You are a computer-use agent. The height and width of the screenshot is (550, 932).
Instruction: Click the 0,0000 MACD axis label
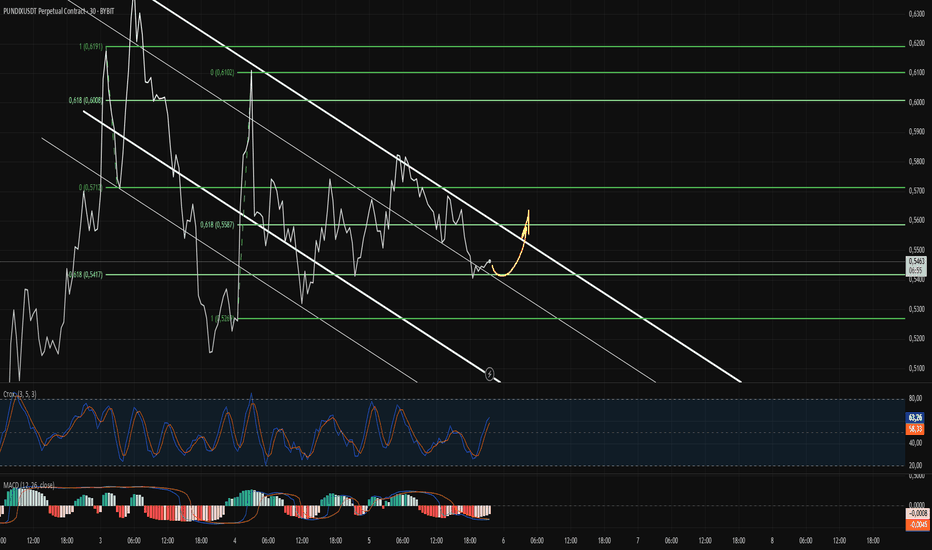click(917, 505)
